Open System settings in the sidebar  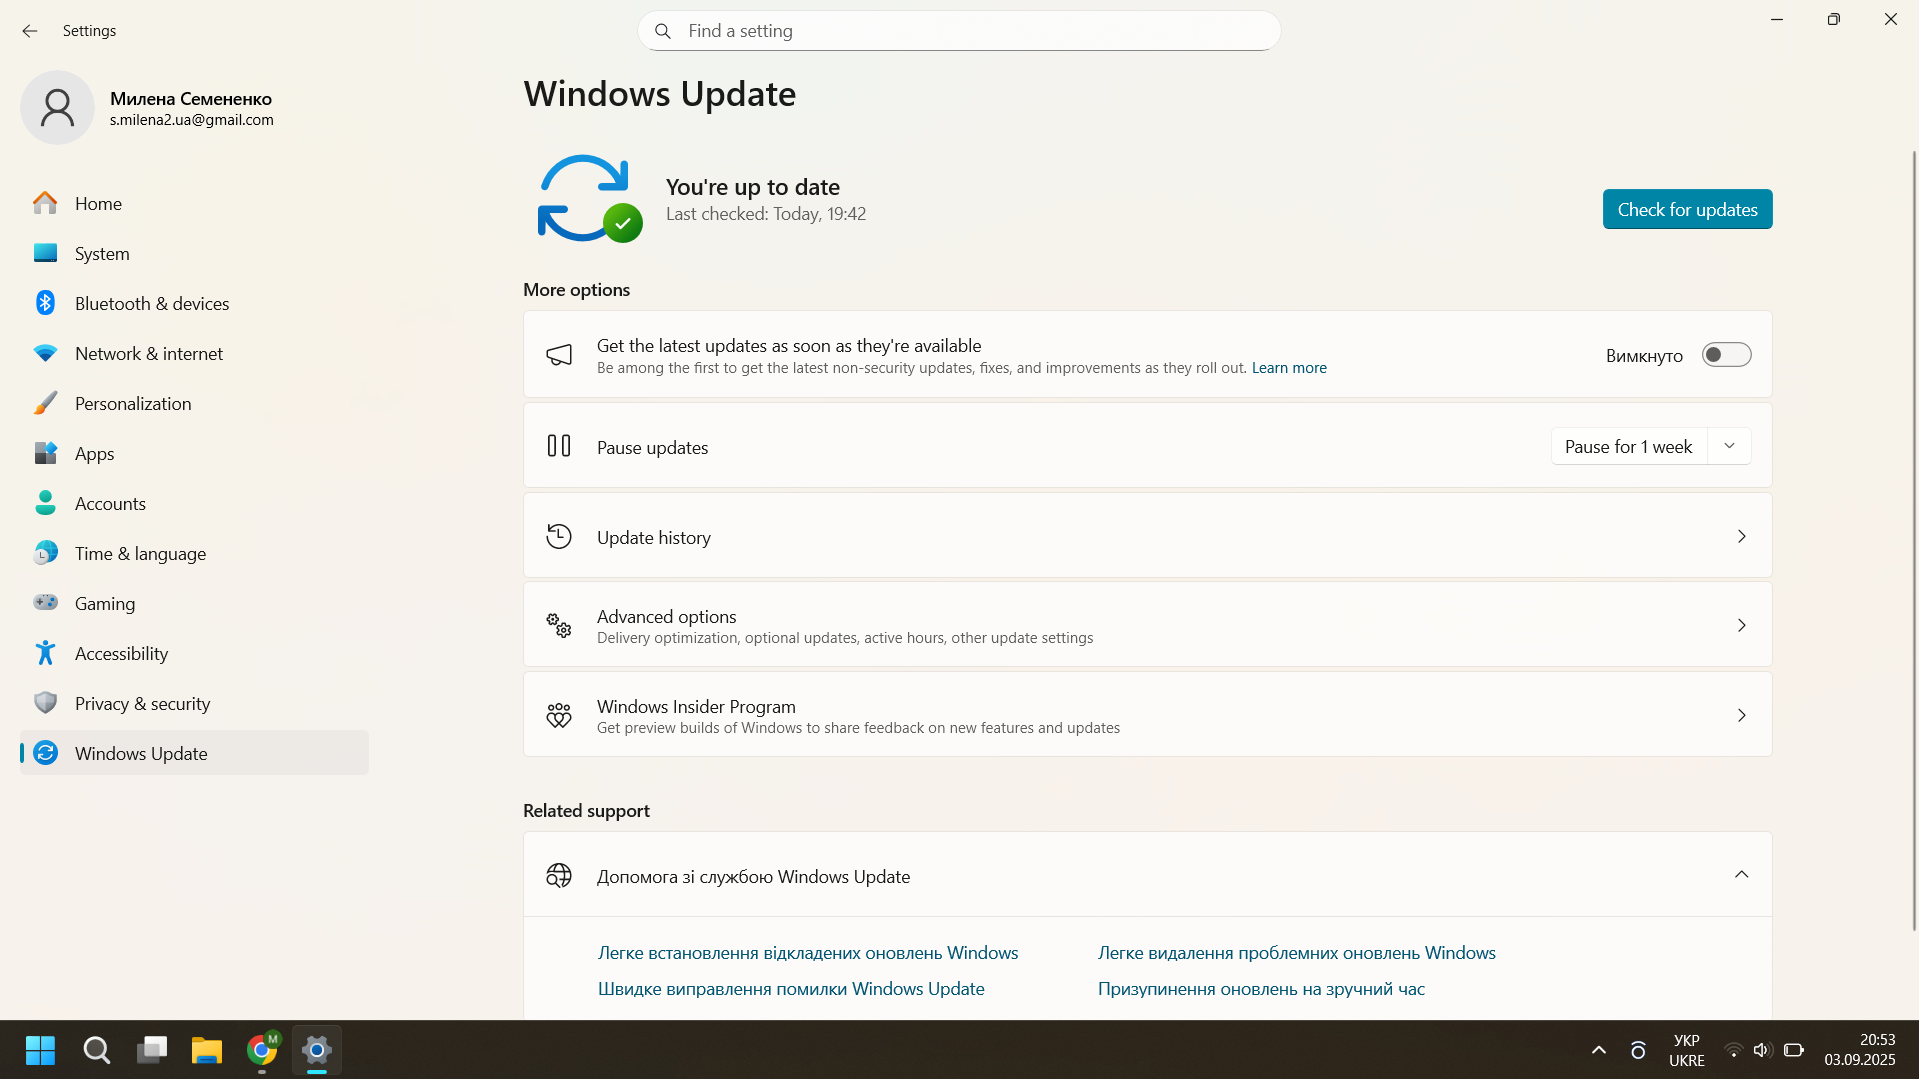click(194, 253)
